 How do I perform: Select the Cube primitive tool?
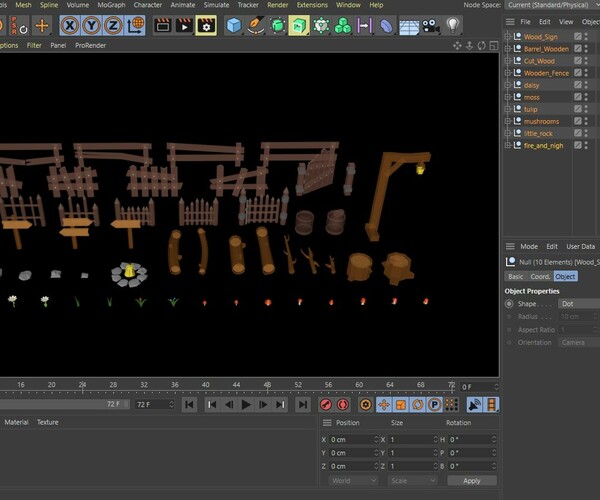[234, 25]
